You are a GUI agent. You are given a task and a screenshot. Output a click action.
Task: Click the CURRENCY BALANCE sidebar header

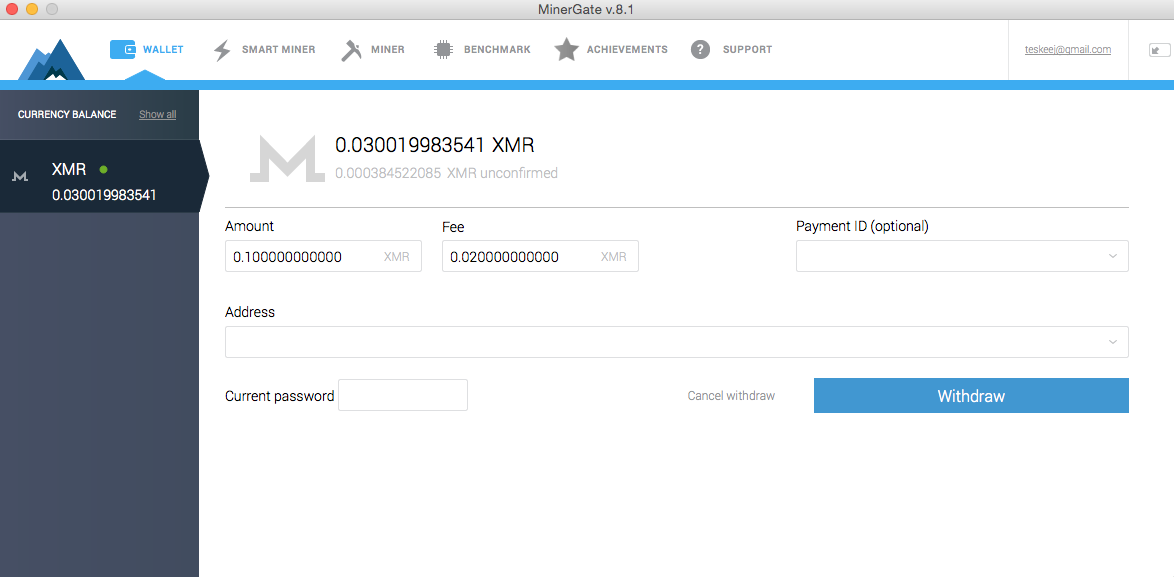[67, 115]
